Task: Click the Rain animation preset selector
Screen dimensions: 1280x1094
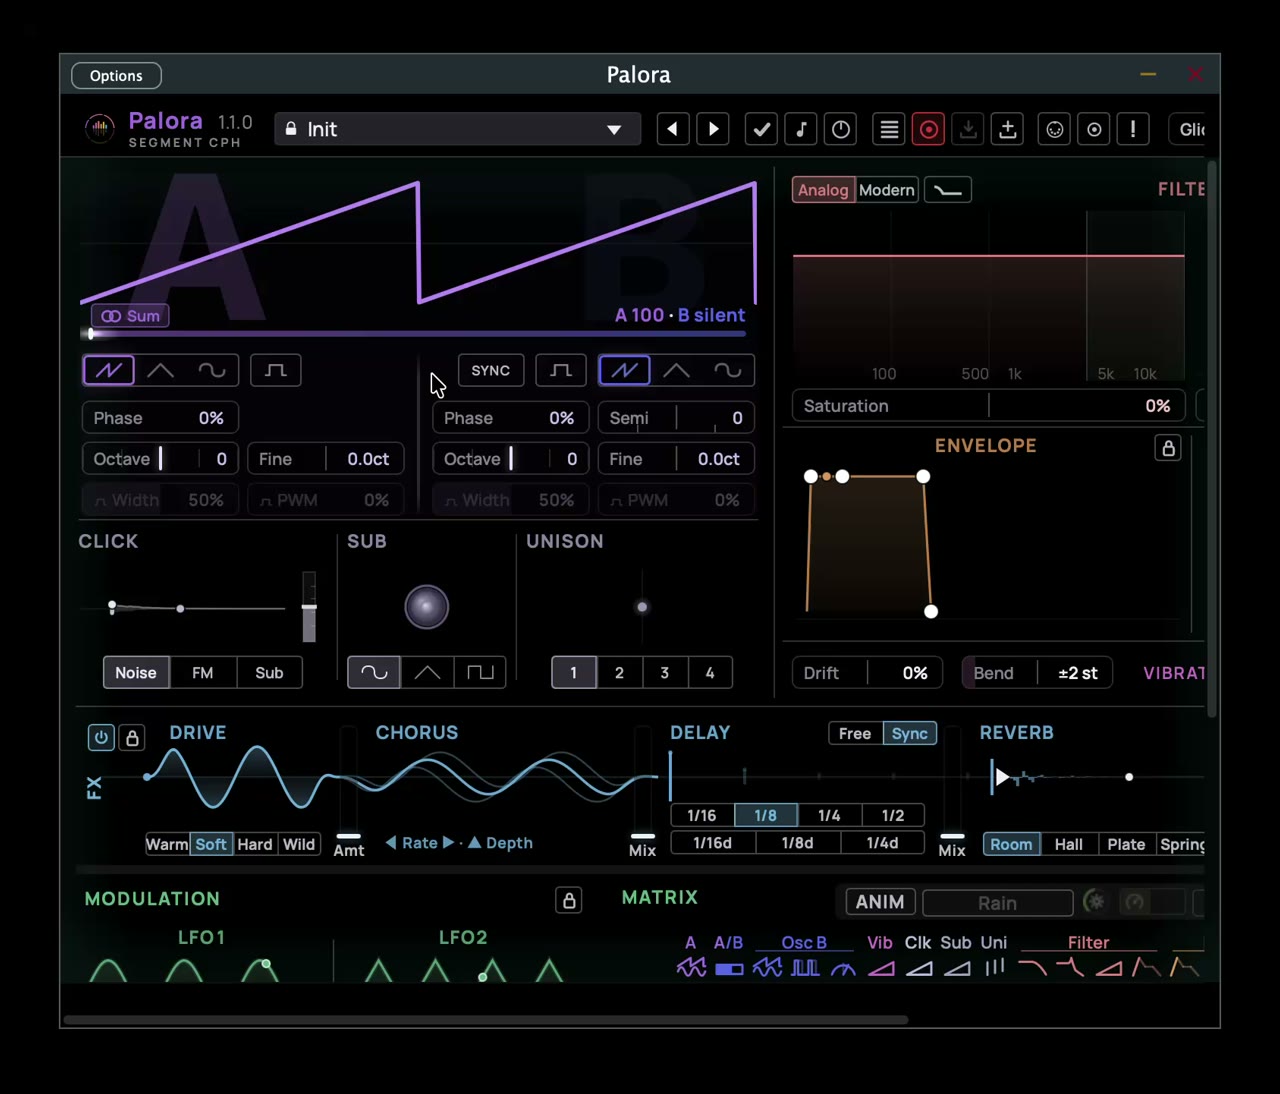Action: click(x=997, y=903)
